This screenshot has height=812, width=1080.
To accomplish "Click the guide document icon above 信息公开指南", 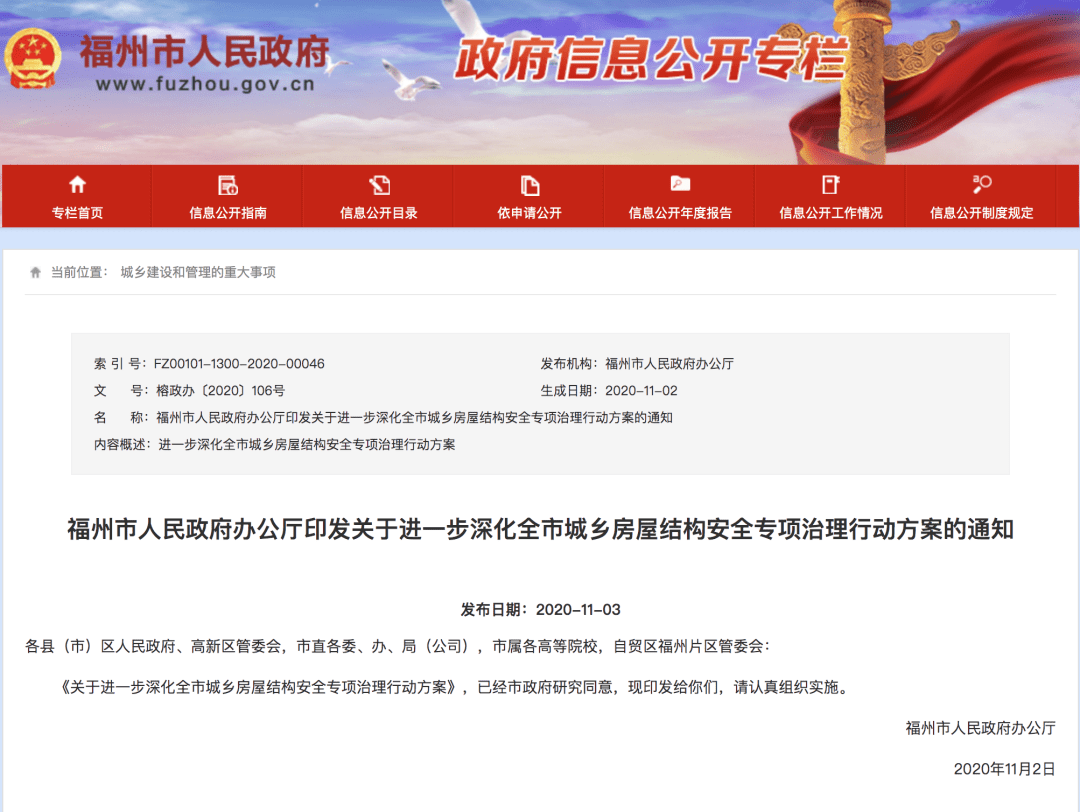I will (x=228, y=185).
